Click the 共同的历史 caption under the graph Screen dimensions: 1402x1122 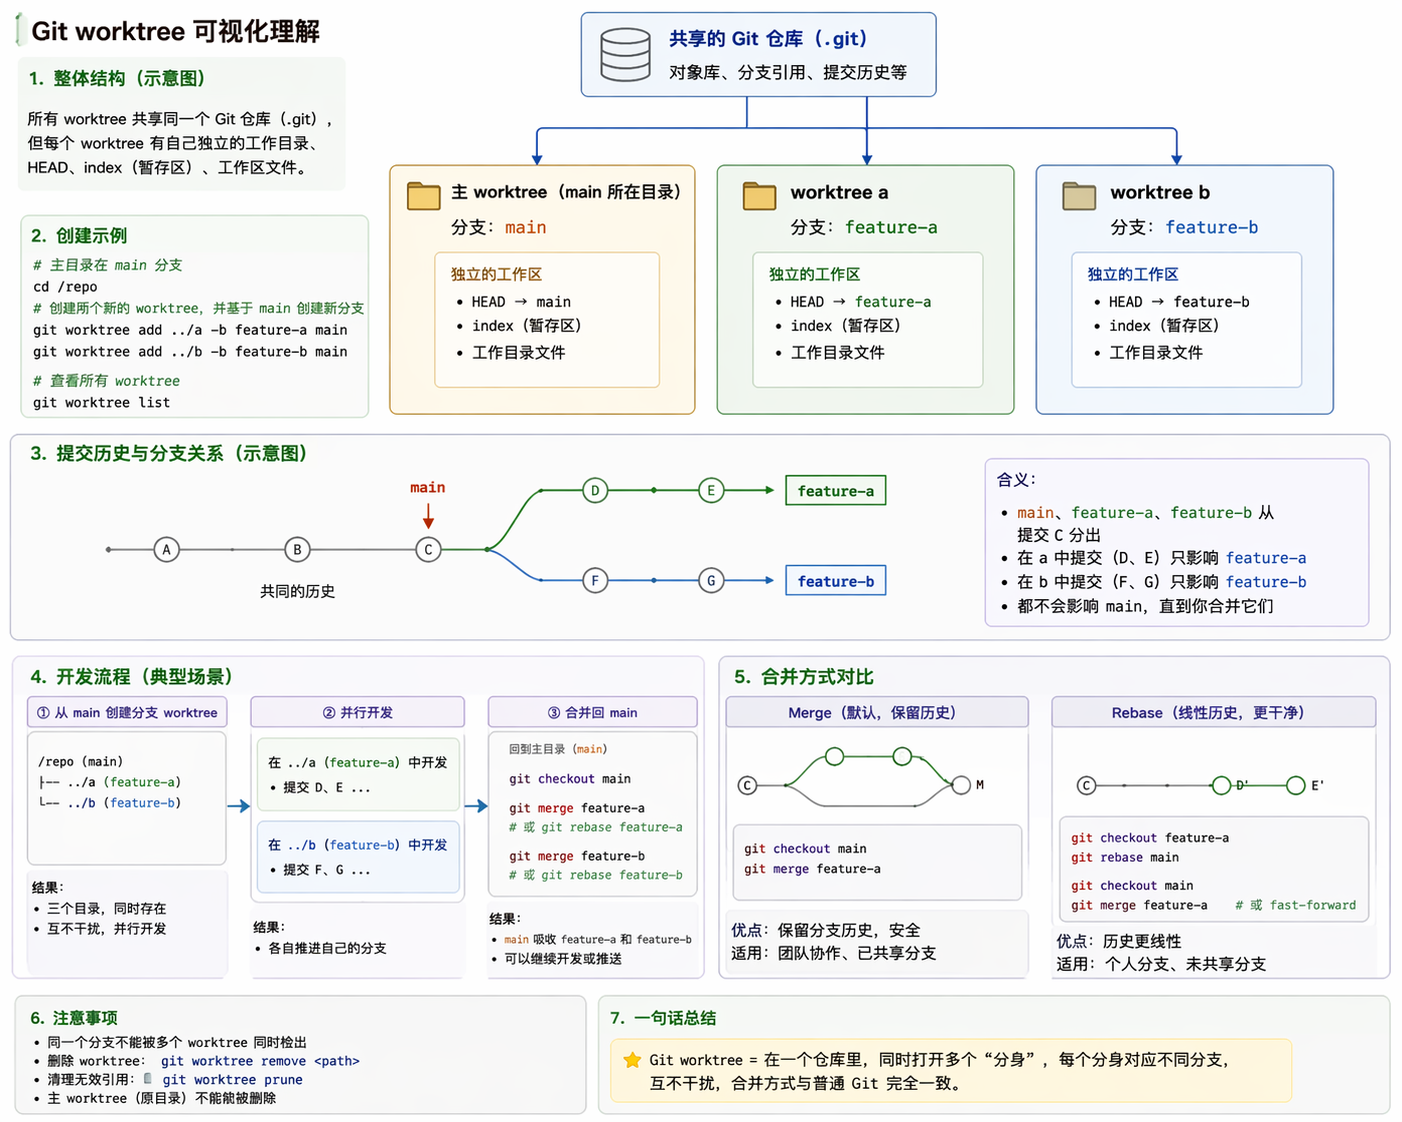pos(297,591)
